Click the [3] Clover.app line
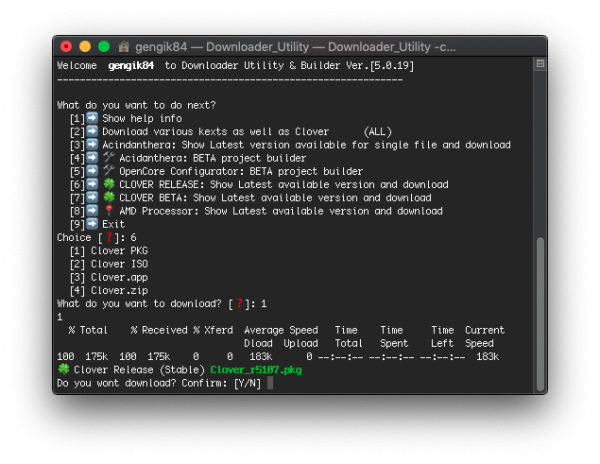This screenshot has height=464, width=600. 109,277
